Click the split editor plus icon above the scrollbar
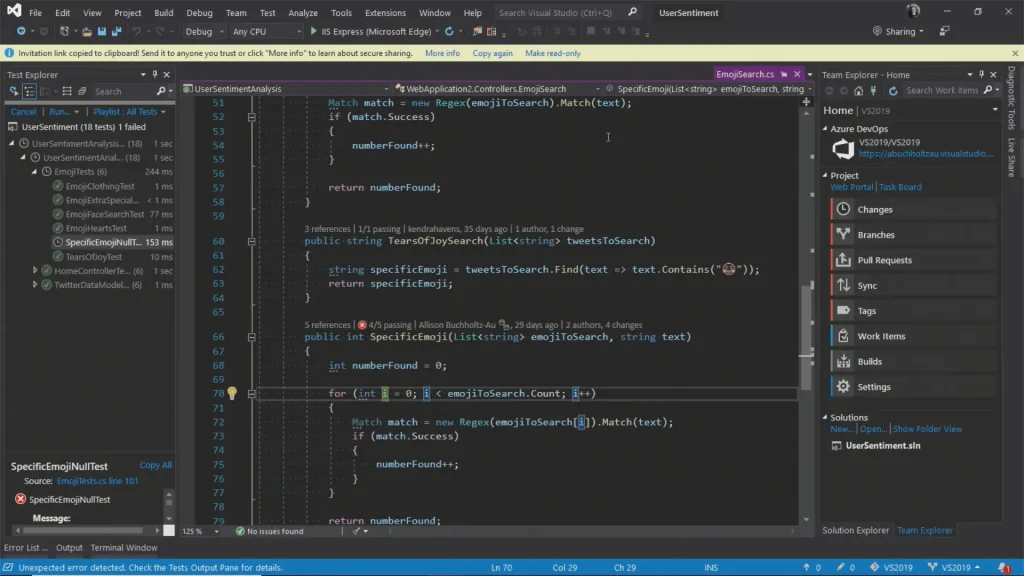1024x576 pixels. point(806,102)
